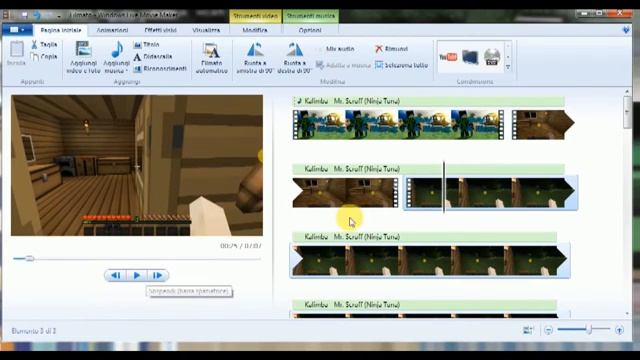
Task: Click storyboard vertical scrollbar thumb
Action: [x=627, y=112]
